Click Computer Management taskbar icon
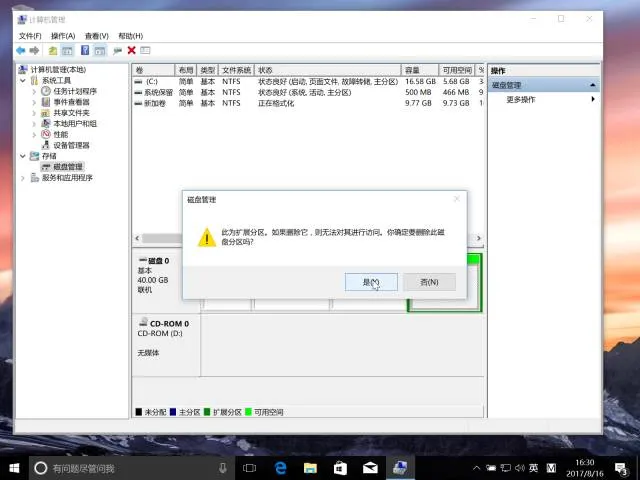Image resolution: width=640 pixels, height=480 pixels. (x=400, y=468)
